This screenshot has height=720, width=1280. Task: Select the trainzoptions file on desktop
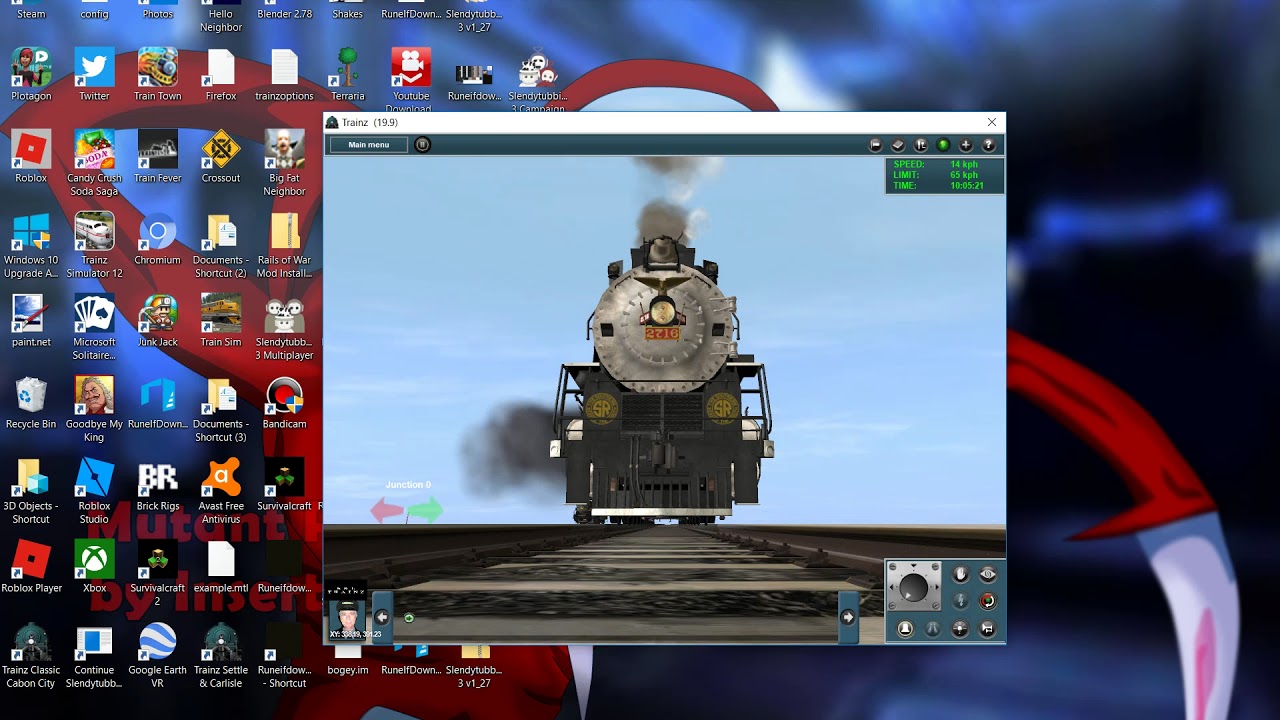(x=284, y=75)
